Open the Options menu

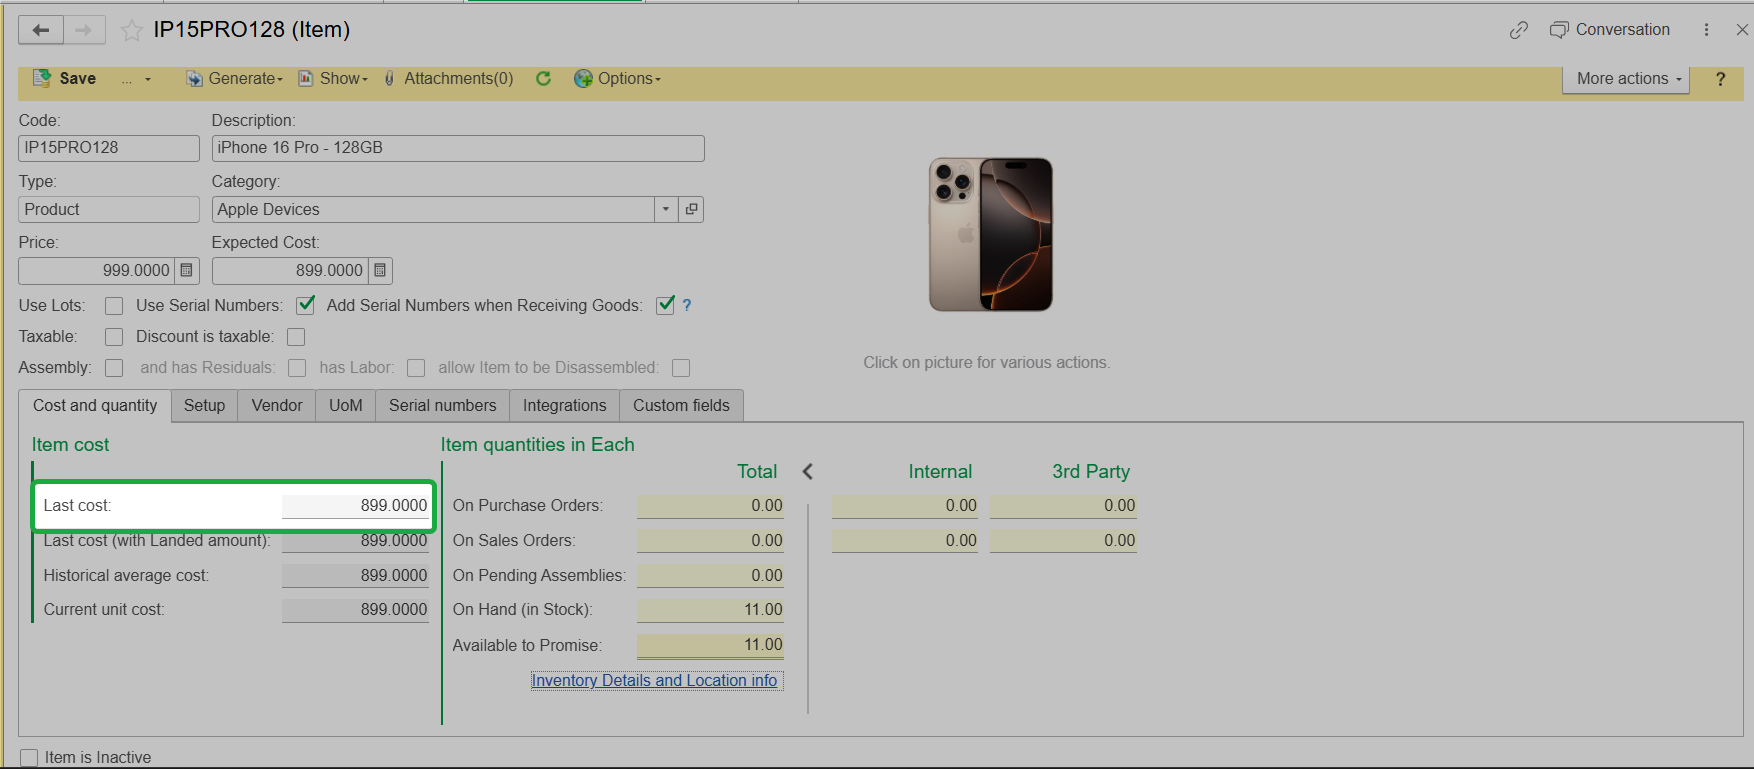pyautogui.click(x=617, y=78)
